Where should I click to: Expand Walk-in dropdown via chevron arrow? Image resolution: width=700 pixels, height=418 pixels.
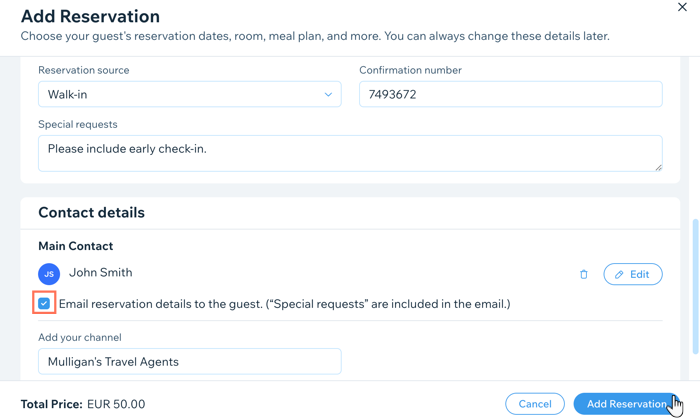click(328, 95)
